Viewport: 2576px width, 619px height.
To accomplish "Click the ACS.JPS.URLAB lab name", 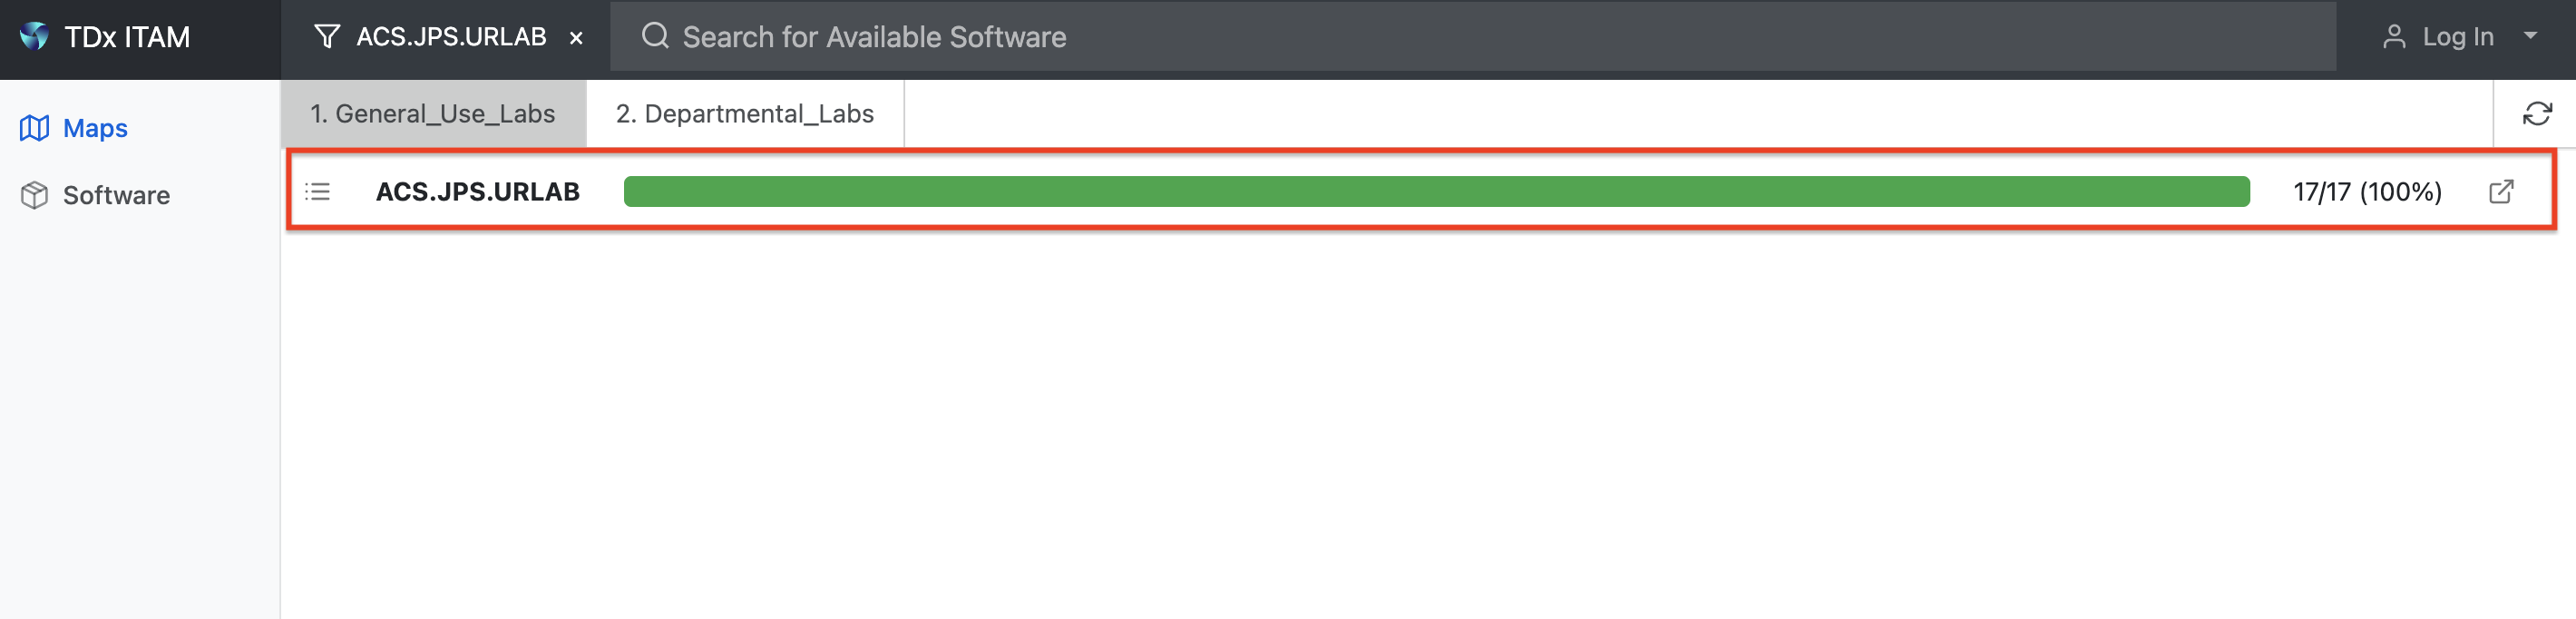I will (x=477, y=192).
